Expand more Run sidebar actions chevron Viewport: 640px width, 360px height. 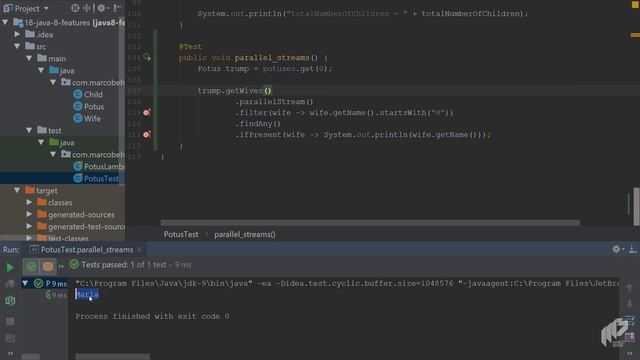point(10,353)
